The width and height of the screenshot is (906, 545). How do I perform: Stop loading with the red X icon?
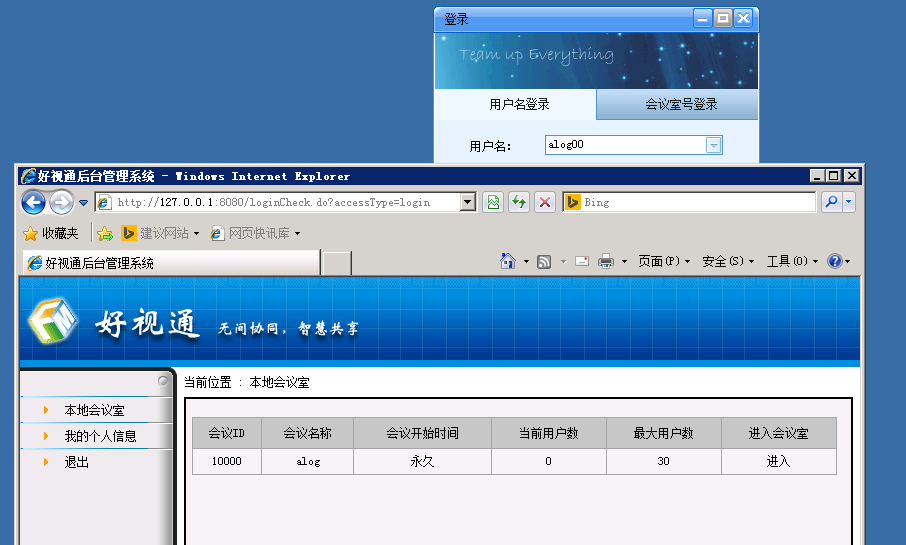click(x=545, y=202)
